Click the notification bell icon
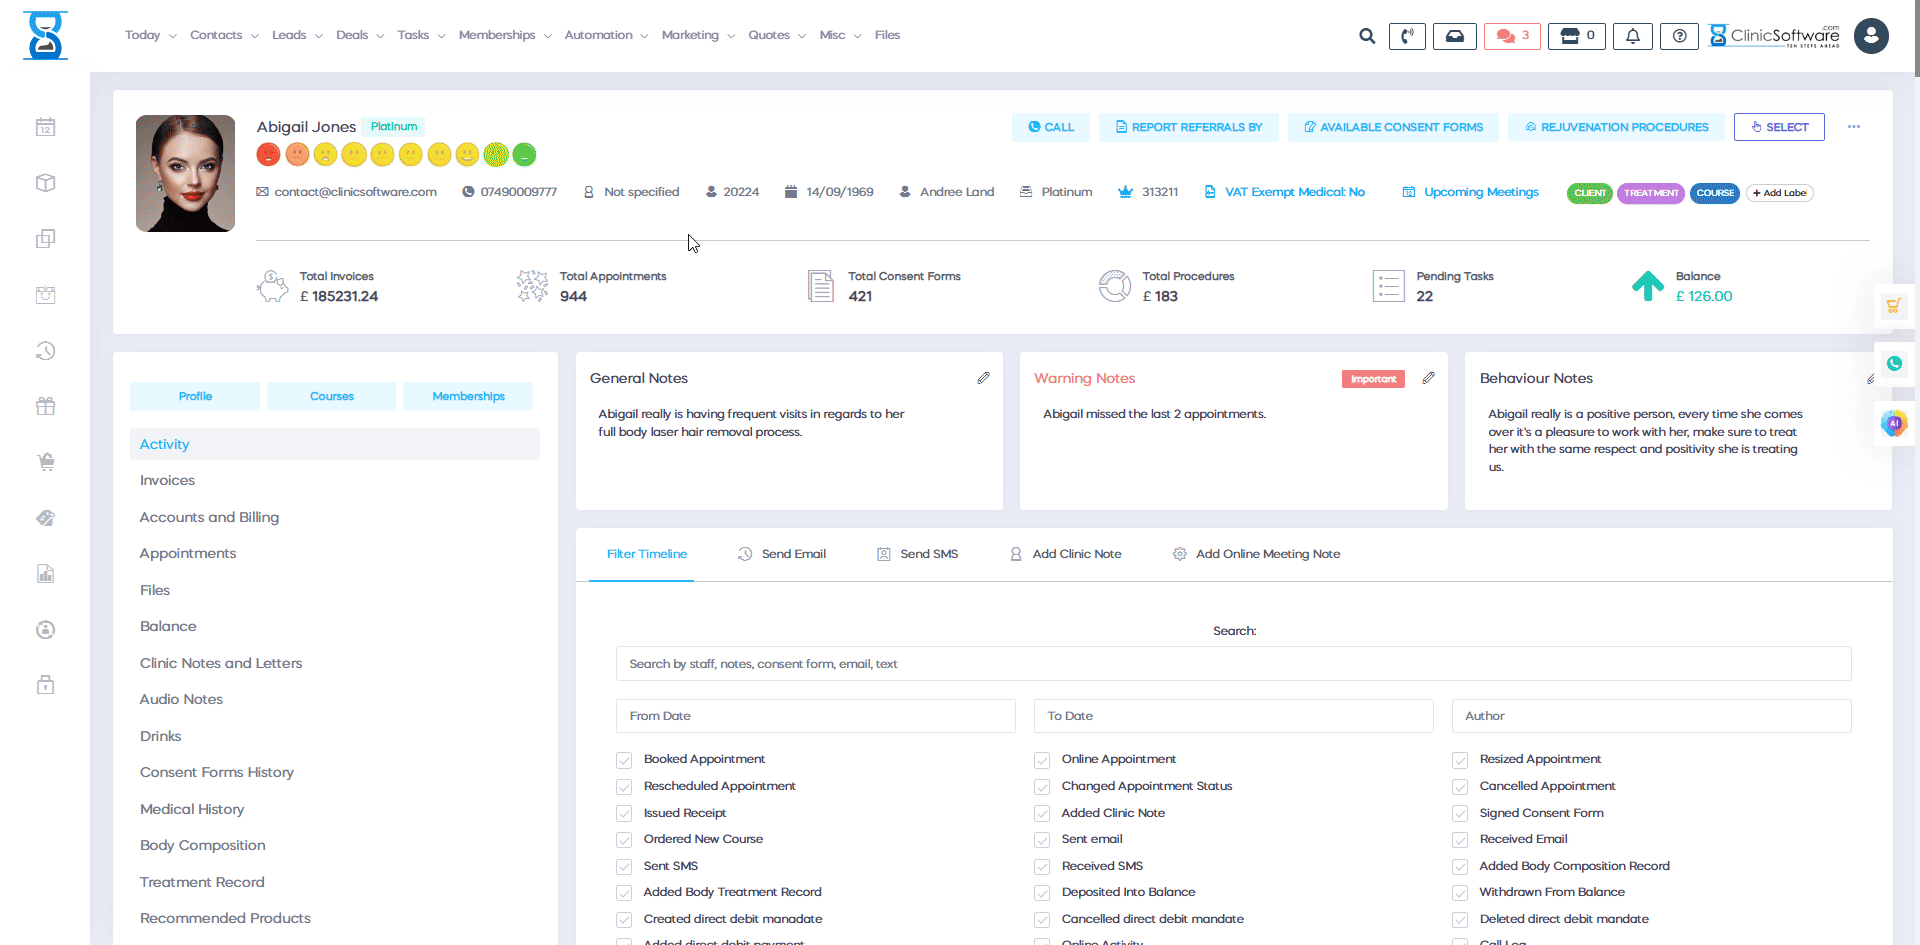1920x945 pixels. (x=1632, y=35)
